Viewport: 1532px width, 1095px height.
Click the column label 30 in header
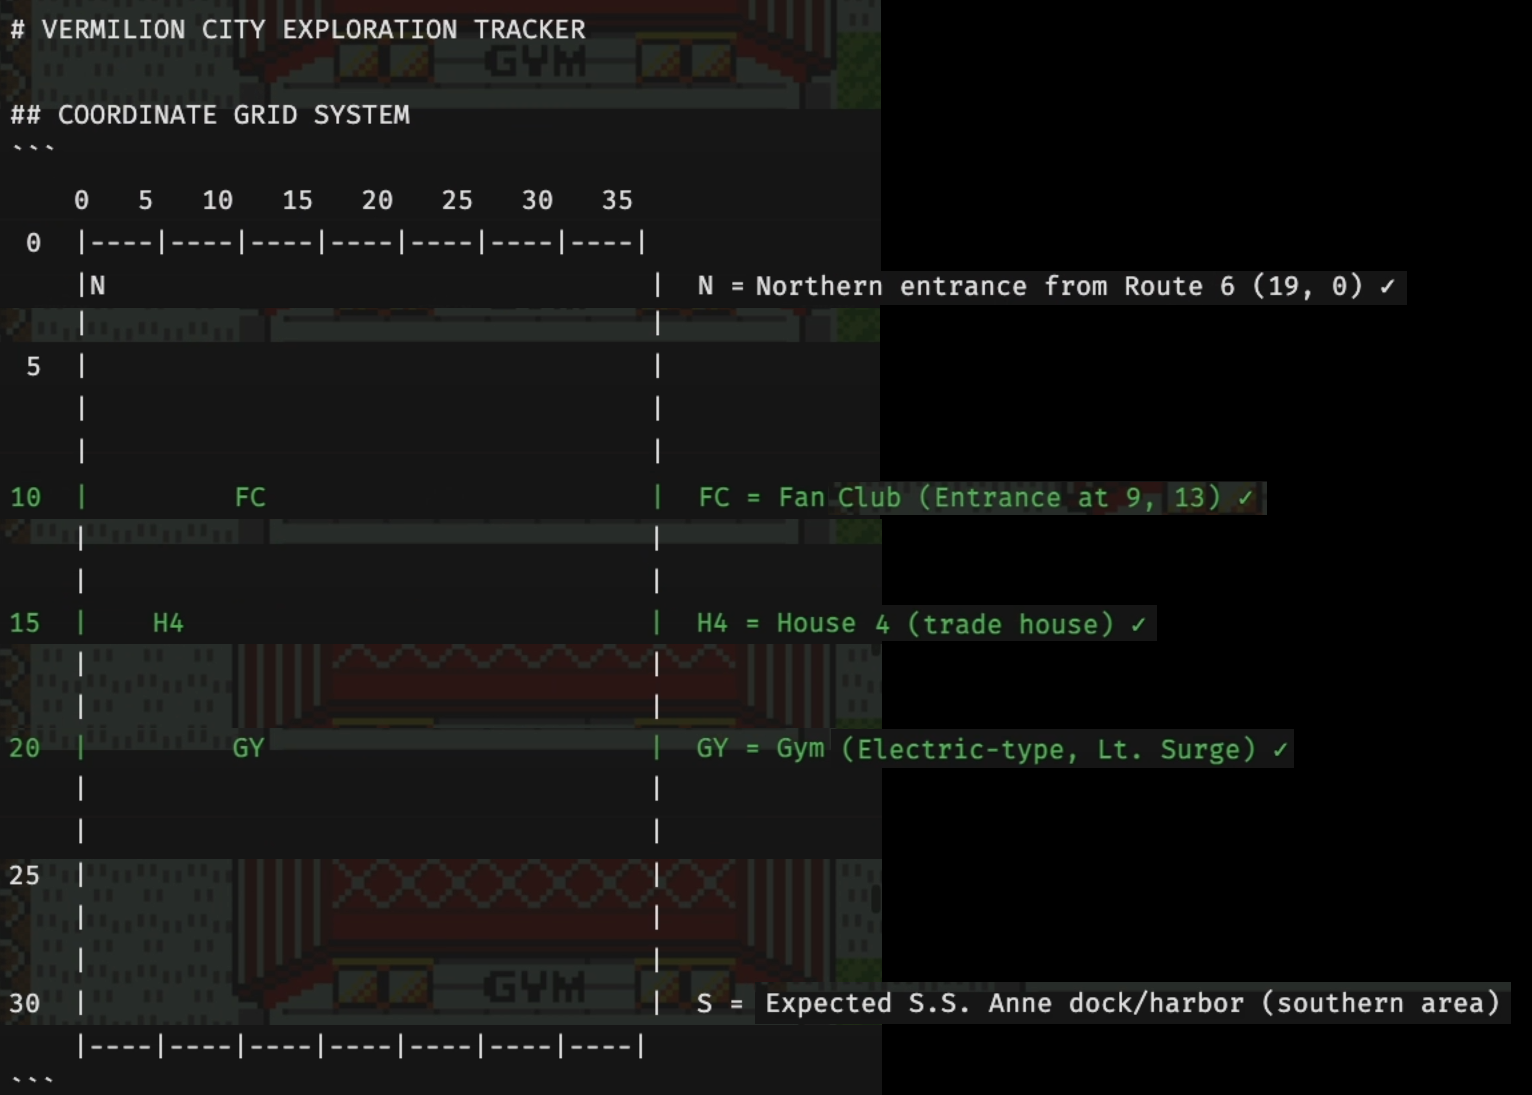click(537, 200)
